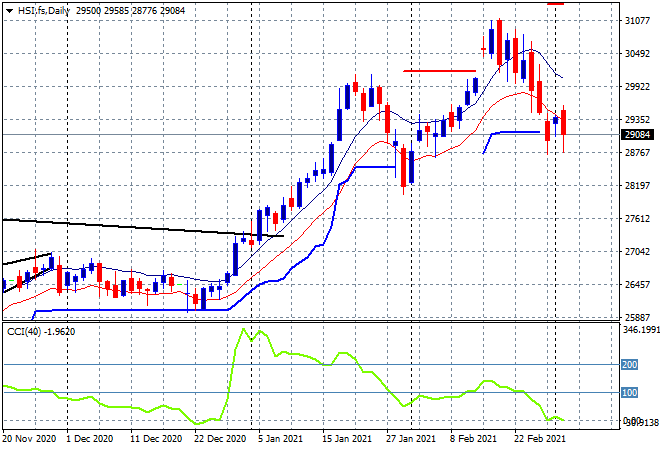Click the 8 Feb 2021 date label
The height and width of the screenshot is (450, 660).
click(x=474, y=439)
